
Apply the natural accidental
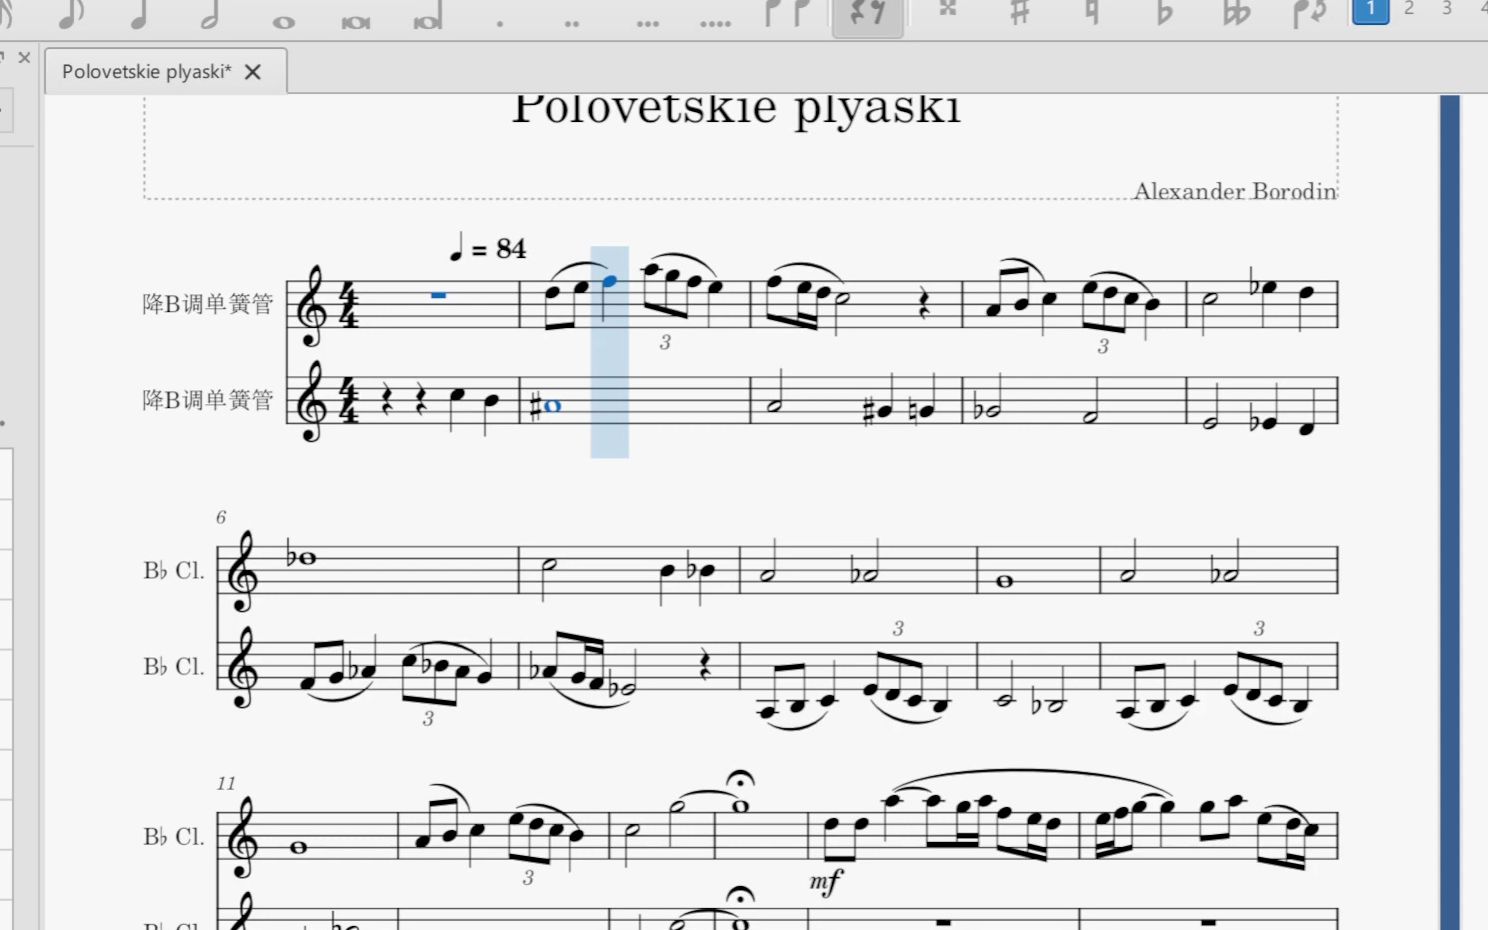[1092, 11]
